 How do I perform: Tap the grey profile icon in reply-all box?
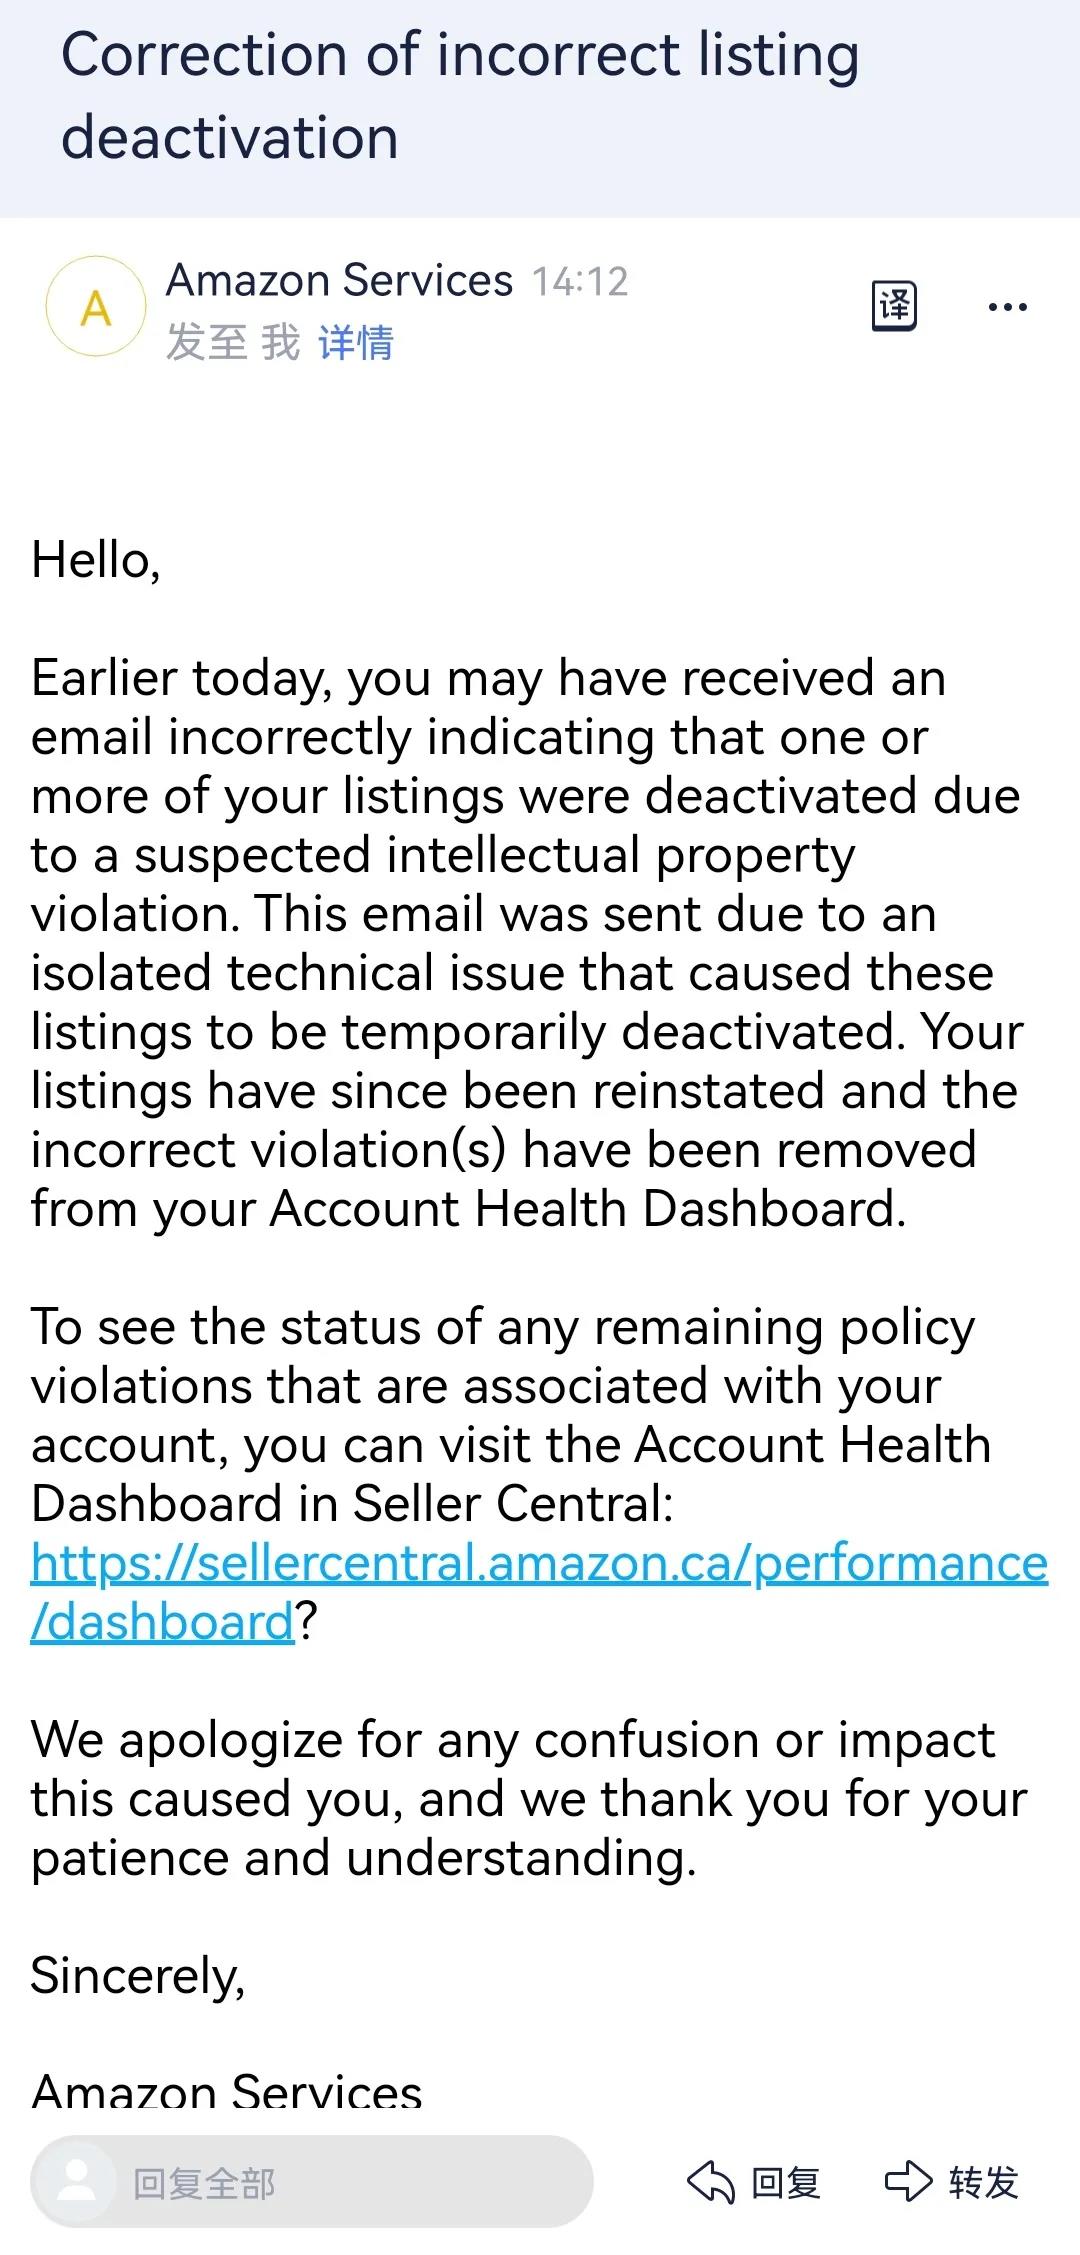[x=76, y=2181]
